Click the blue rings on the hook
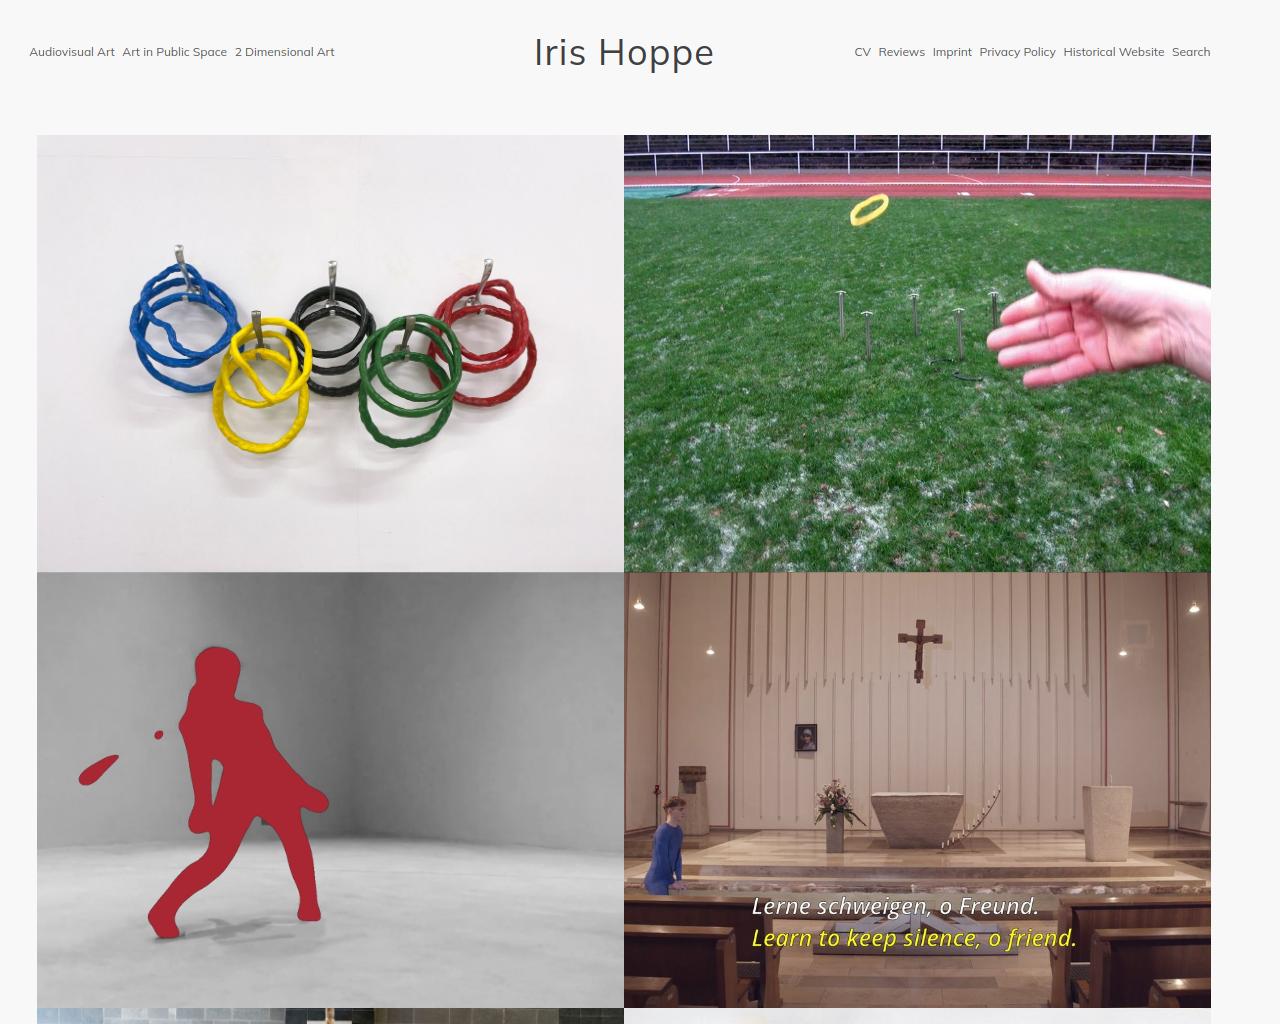Viewport: 1280px width, 1024px height. (x=178, y=313)
